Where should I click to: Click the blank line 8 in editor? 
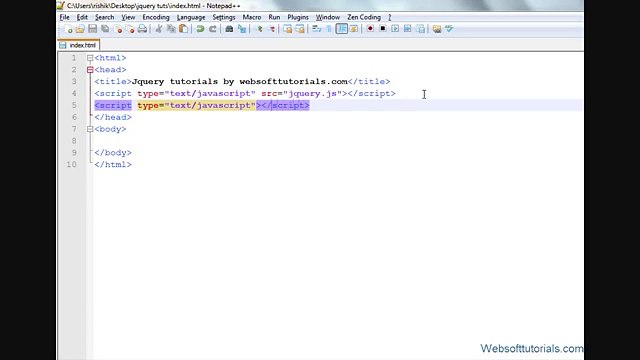pos(338,141)
